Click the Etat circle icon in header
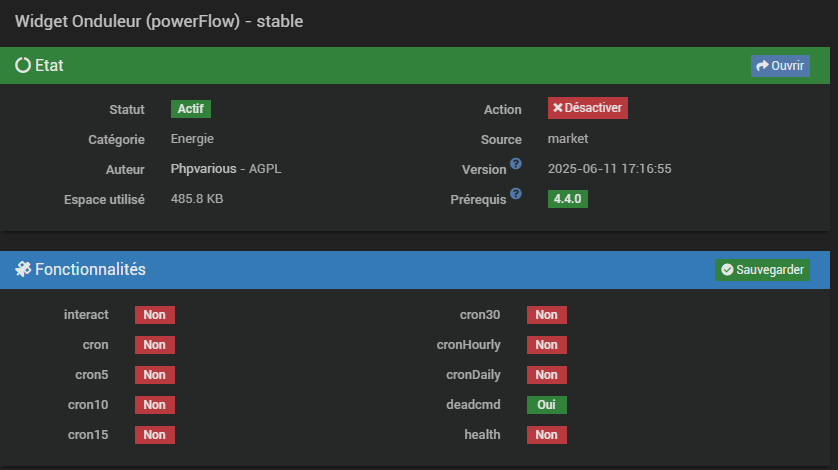Viewport: 838px width, 470px height. click(x=23, y=65)
